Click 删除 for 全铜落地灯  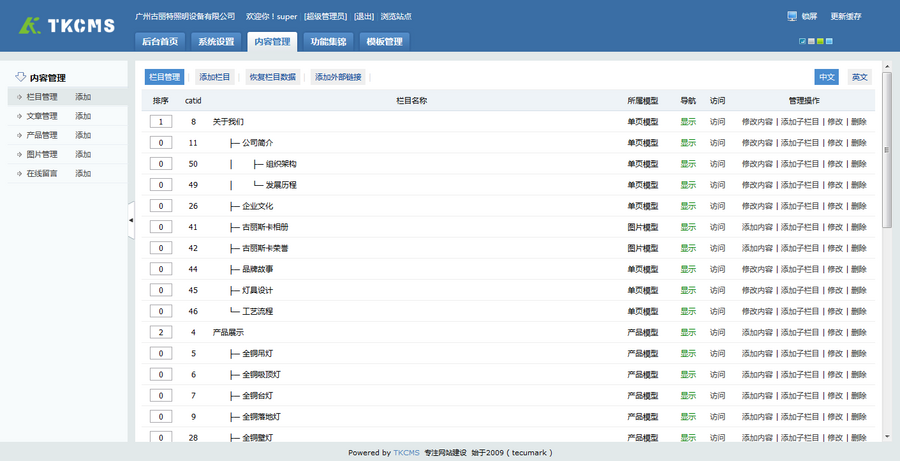(x=859, y=417)
